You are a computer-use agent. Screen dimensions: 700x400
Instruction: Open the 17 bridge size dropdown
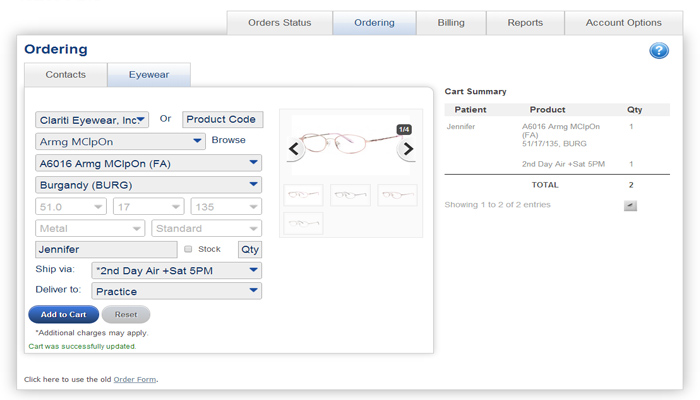(x=148, y=207)
